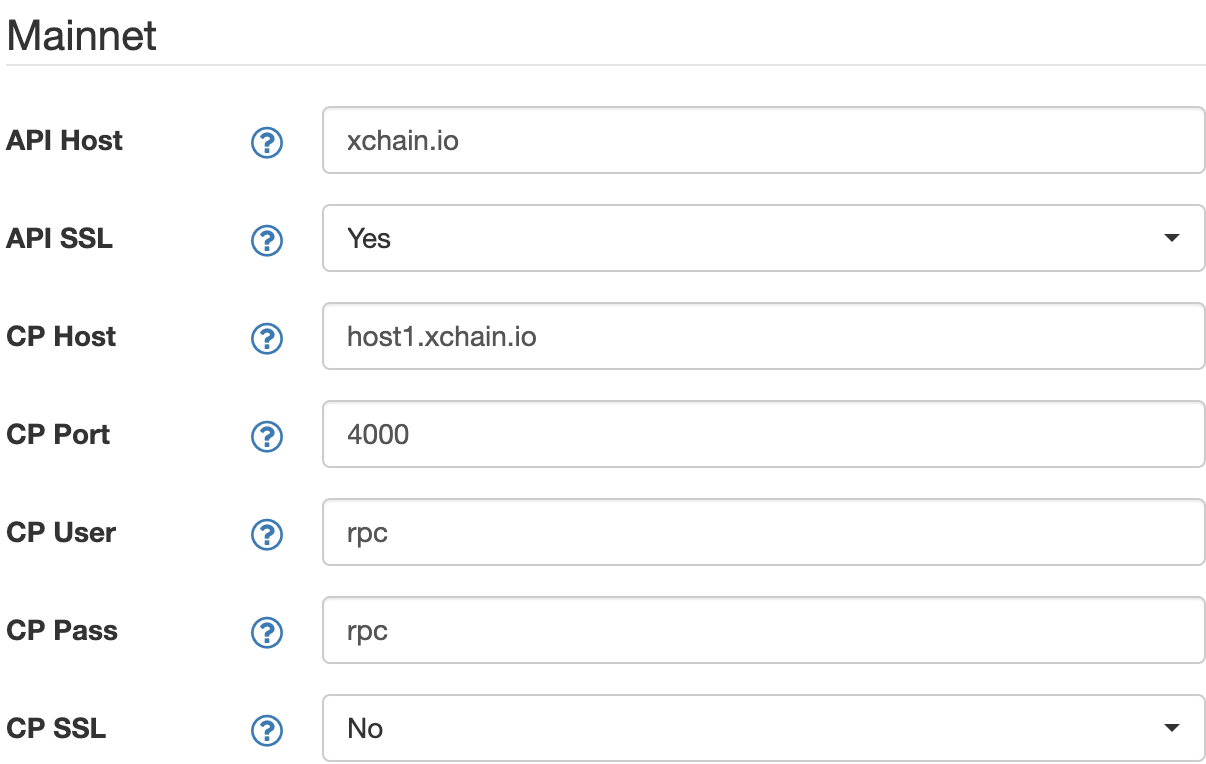Click the Mainnet section heading
Screen dimensions: 1206x764
[82, 37]
